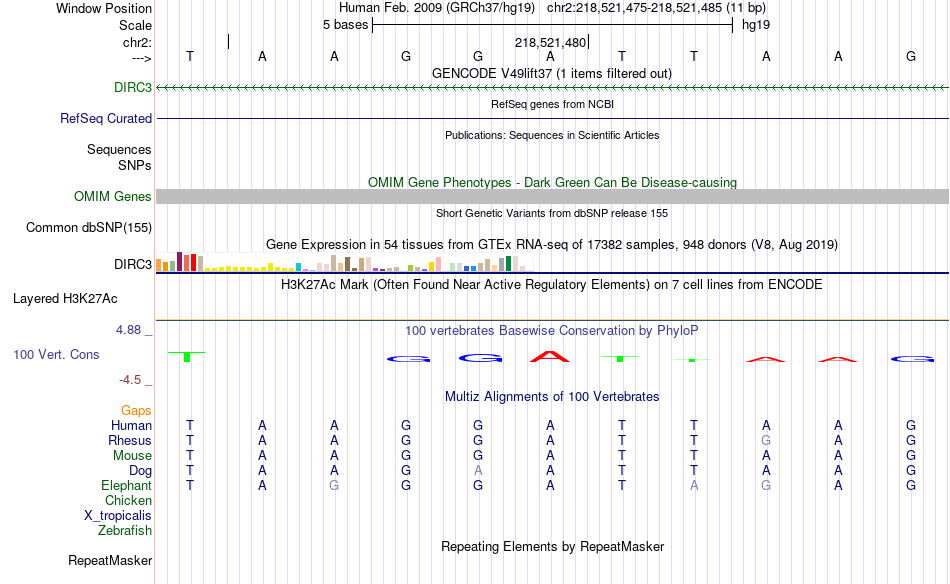
Task: Click the DIRC3 GTEx expression bar chart
Action: pos(345,262)
